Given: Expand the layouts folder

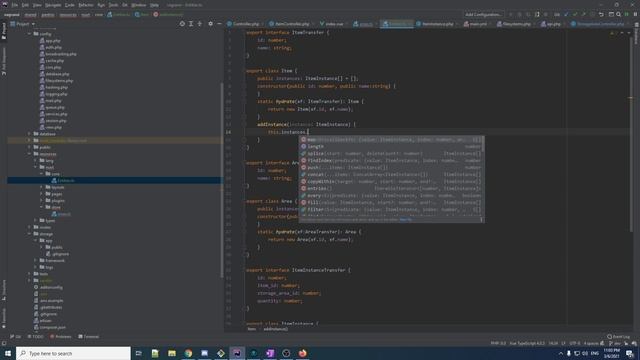Looking at the screenshot, I should (x=42, y=187).
